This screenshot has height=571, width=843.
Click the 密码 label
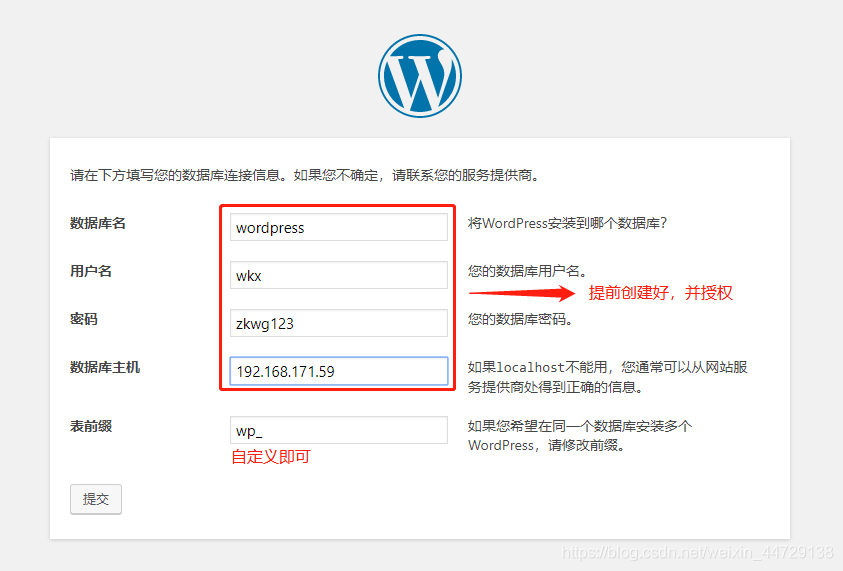(84, 319)
